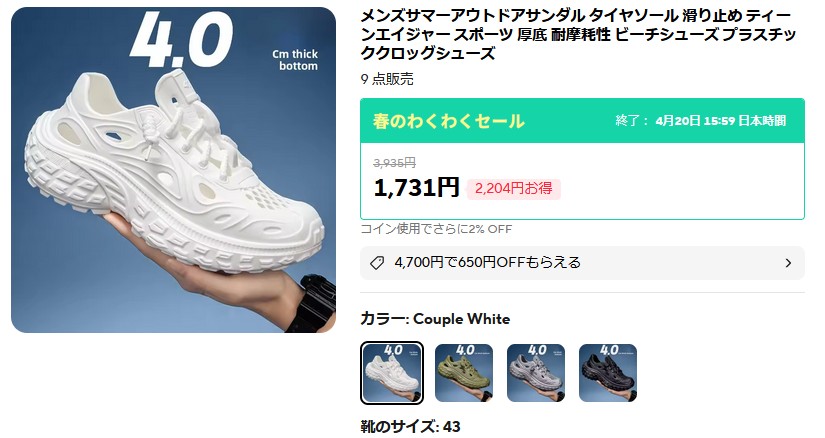825x438 pixels.
Task: Choose the olive green shoe color
Action: [464, 373]
